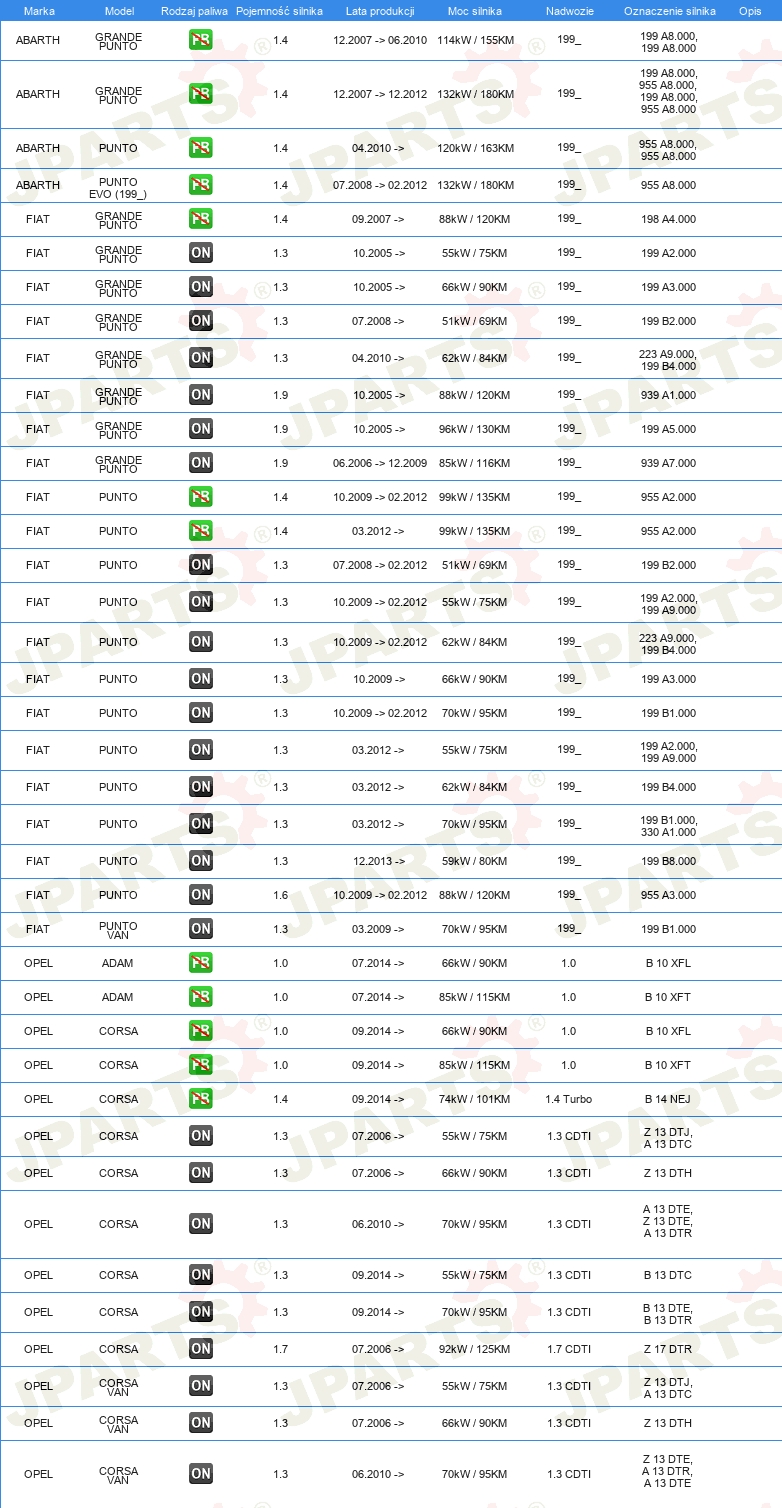The image size is (782, 1508).
Task: Click PB icon for Opel Corsa B 10 XFT
Action: click(x=201, y=1065)
